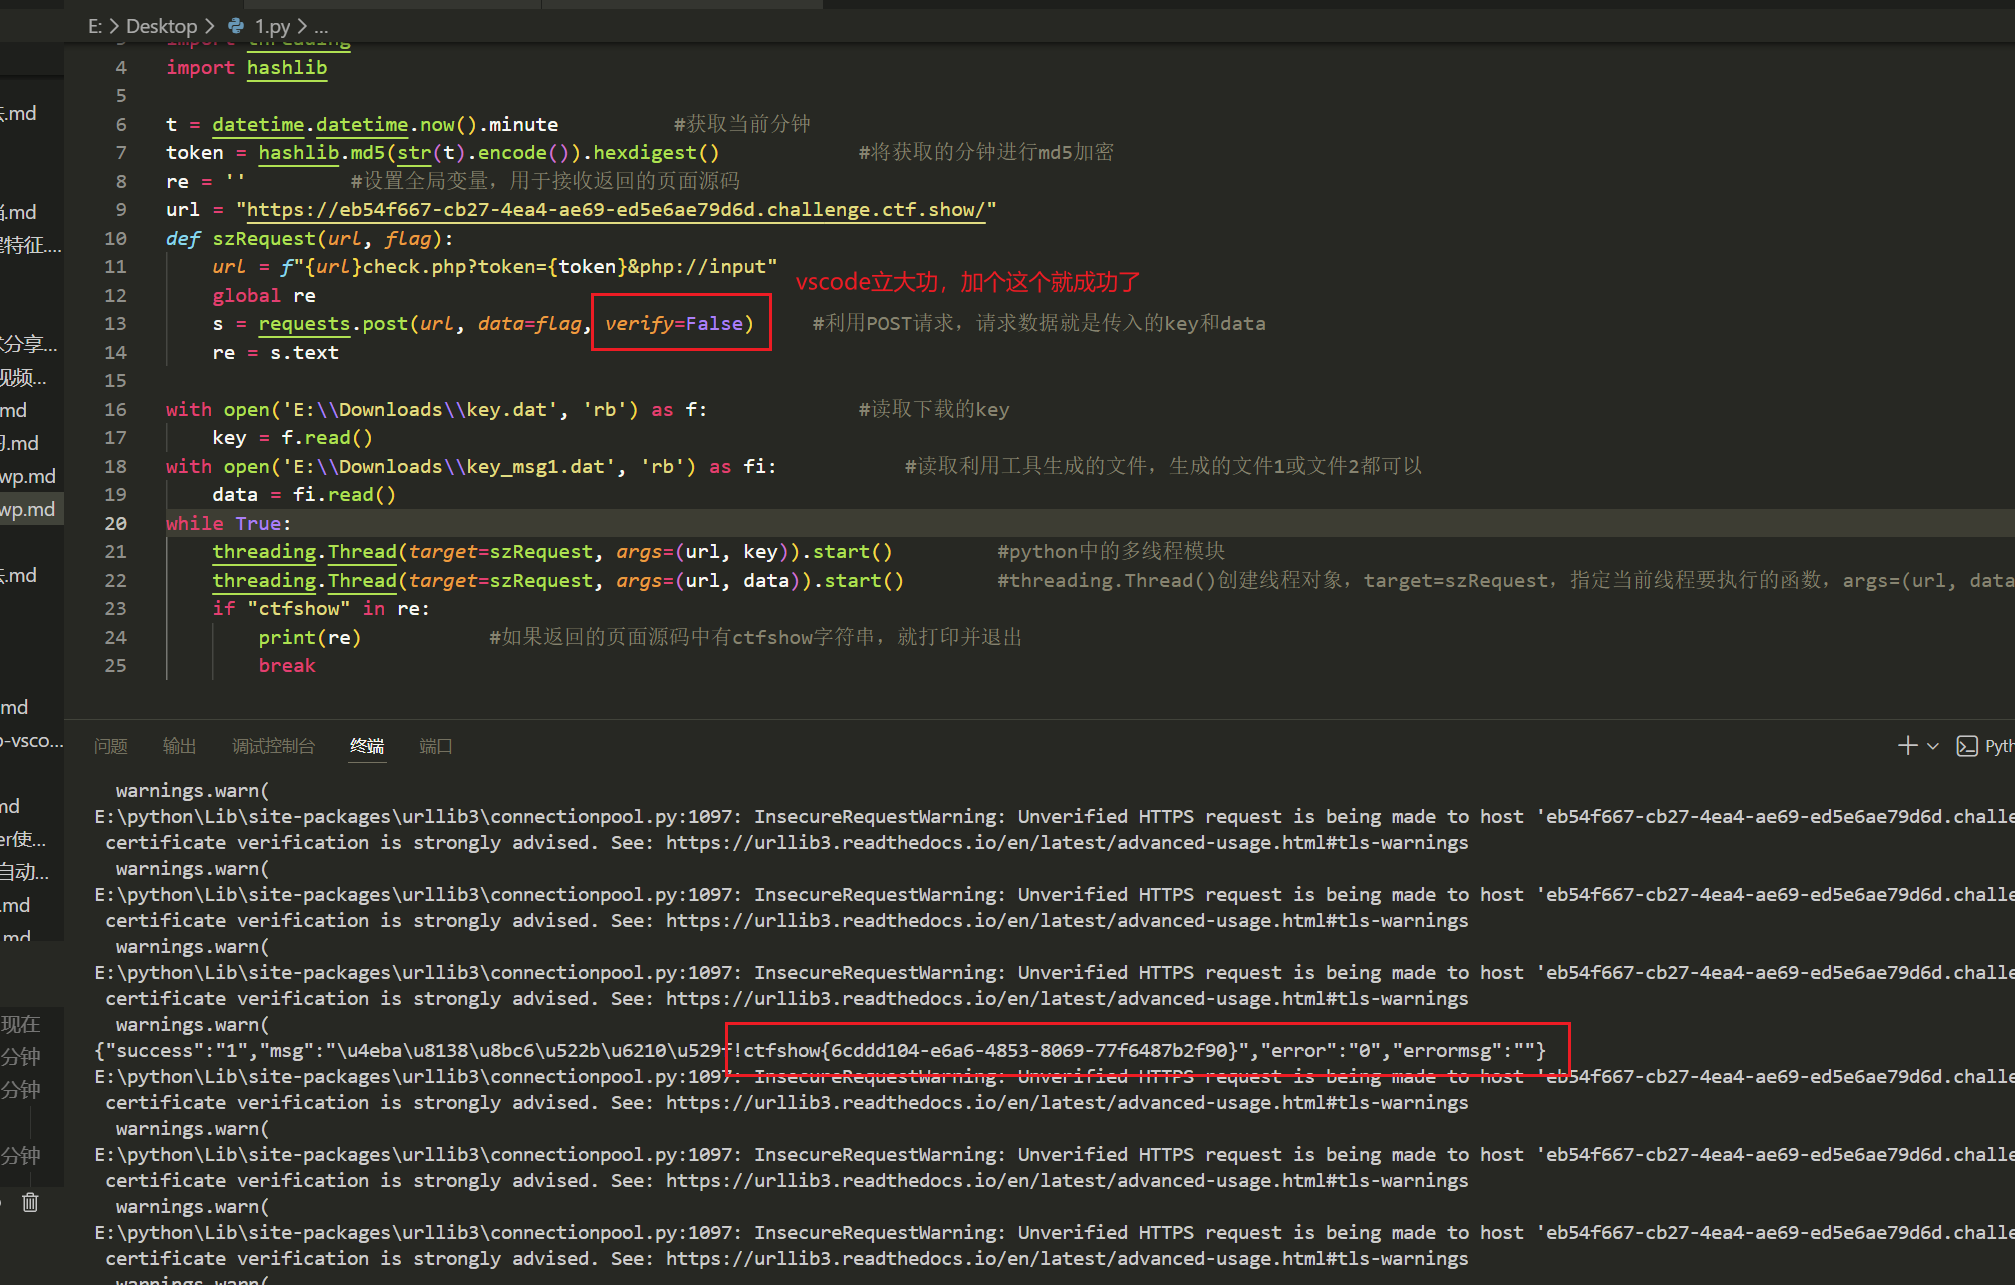Open the 端口 ports tab
Screen dimensions: 2015x1285
[x=436, y=746]
